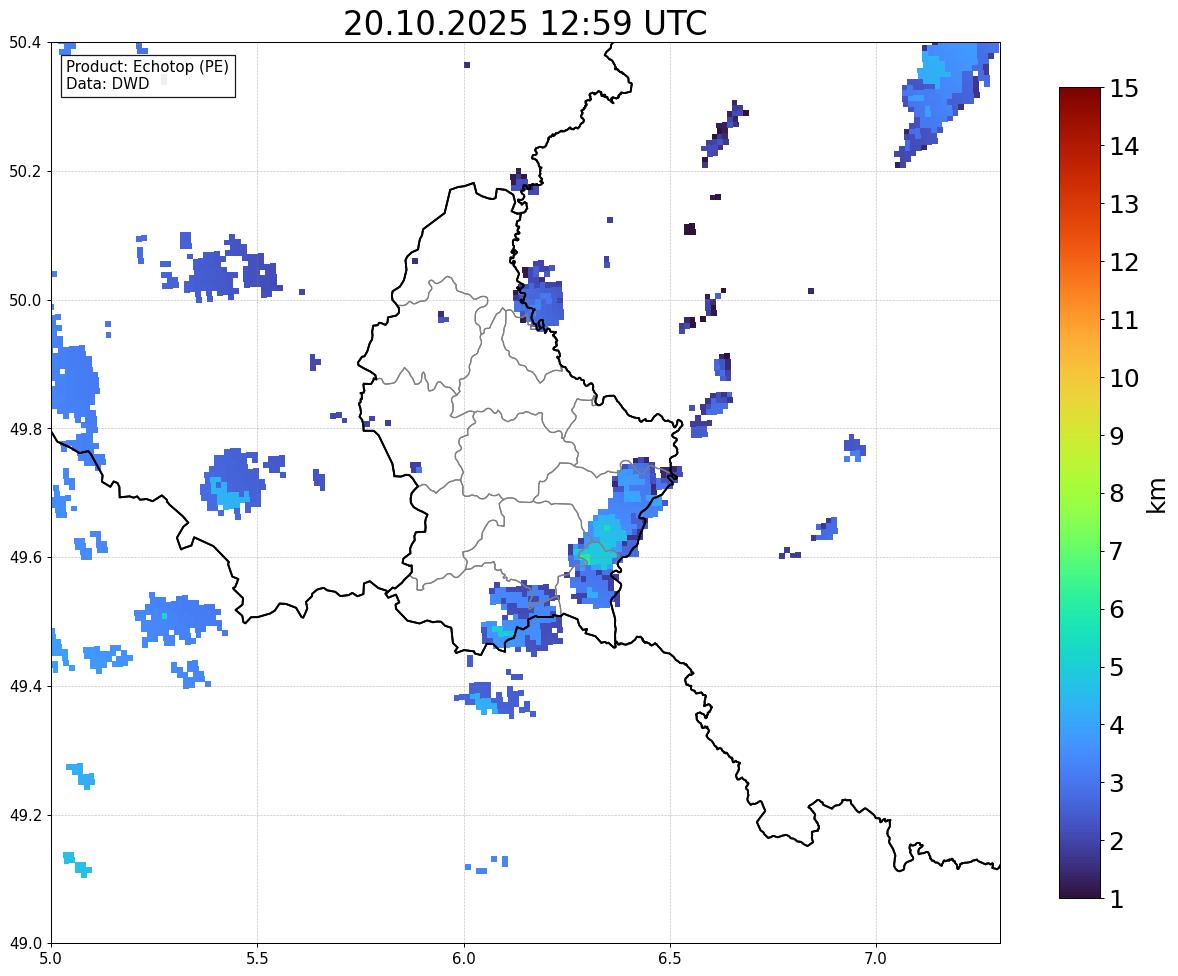Click colorbar tick label 15
The width and height of the screenshot is (1178, 976).
coord(1124,89)
